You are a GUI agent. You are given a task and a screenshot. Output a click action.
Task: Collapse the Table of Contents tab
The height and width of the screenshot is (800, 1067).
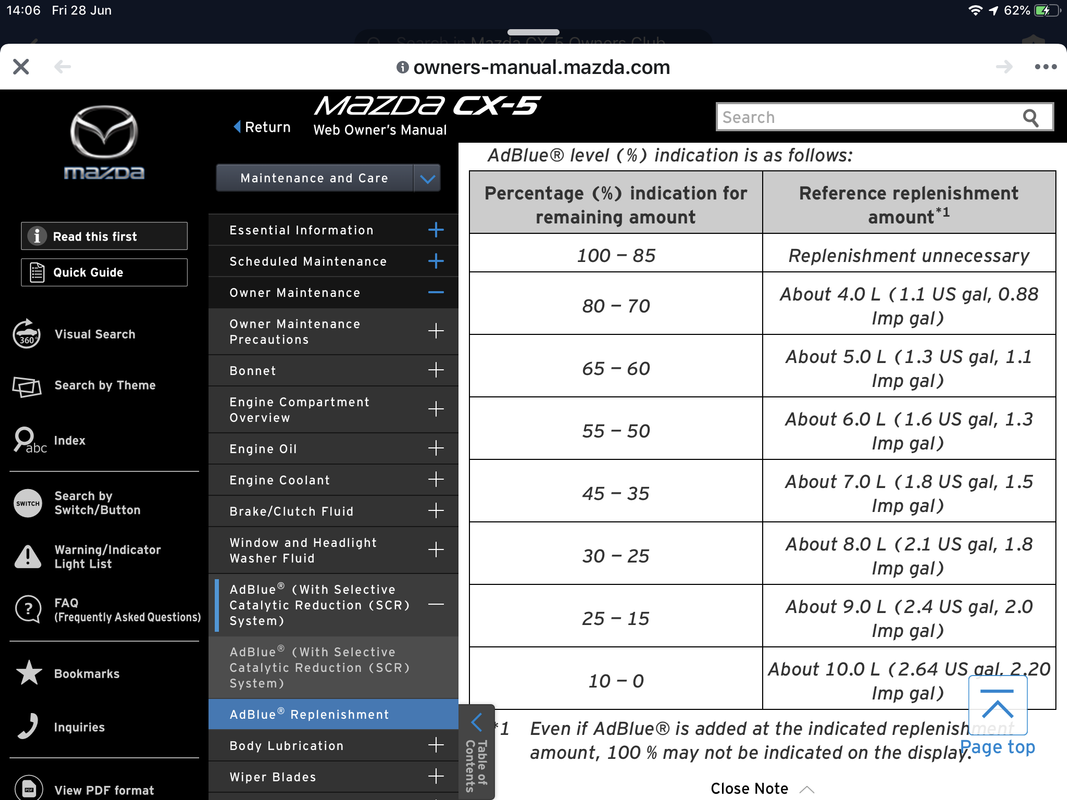click(477, 752)
